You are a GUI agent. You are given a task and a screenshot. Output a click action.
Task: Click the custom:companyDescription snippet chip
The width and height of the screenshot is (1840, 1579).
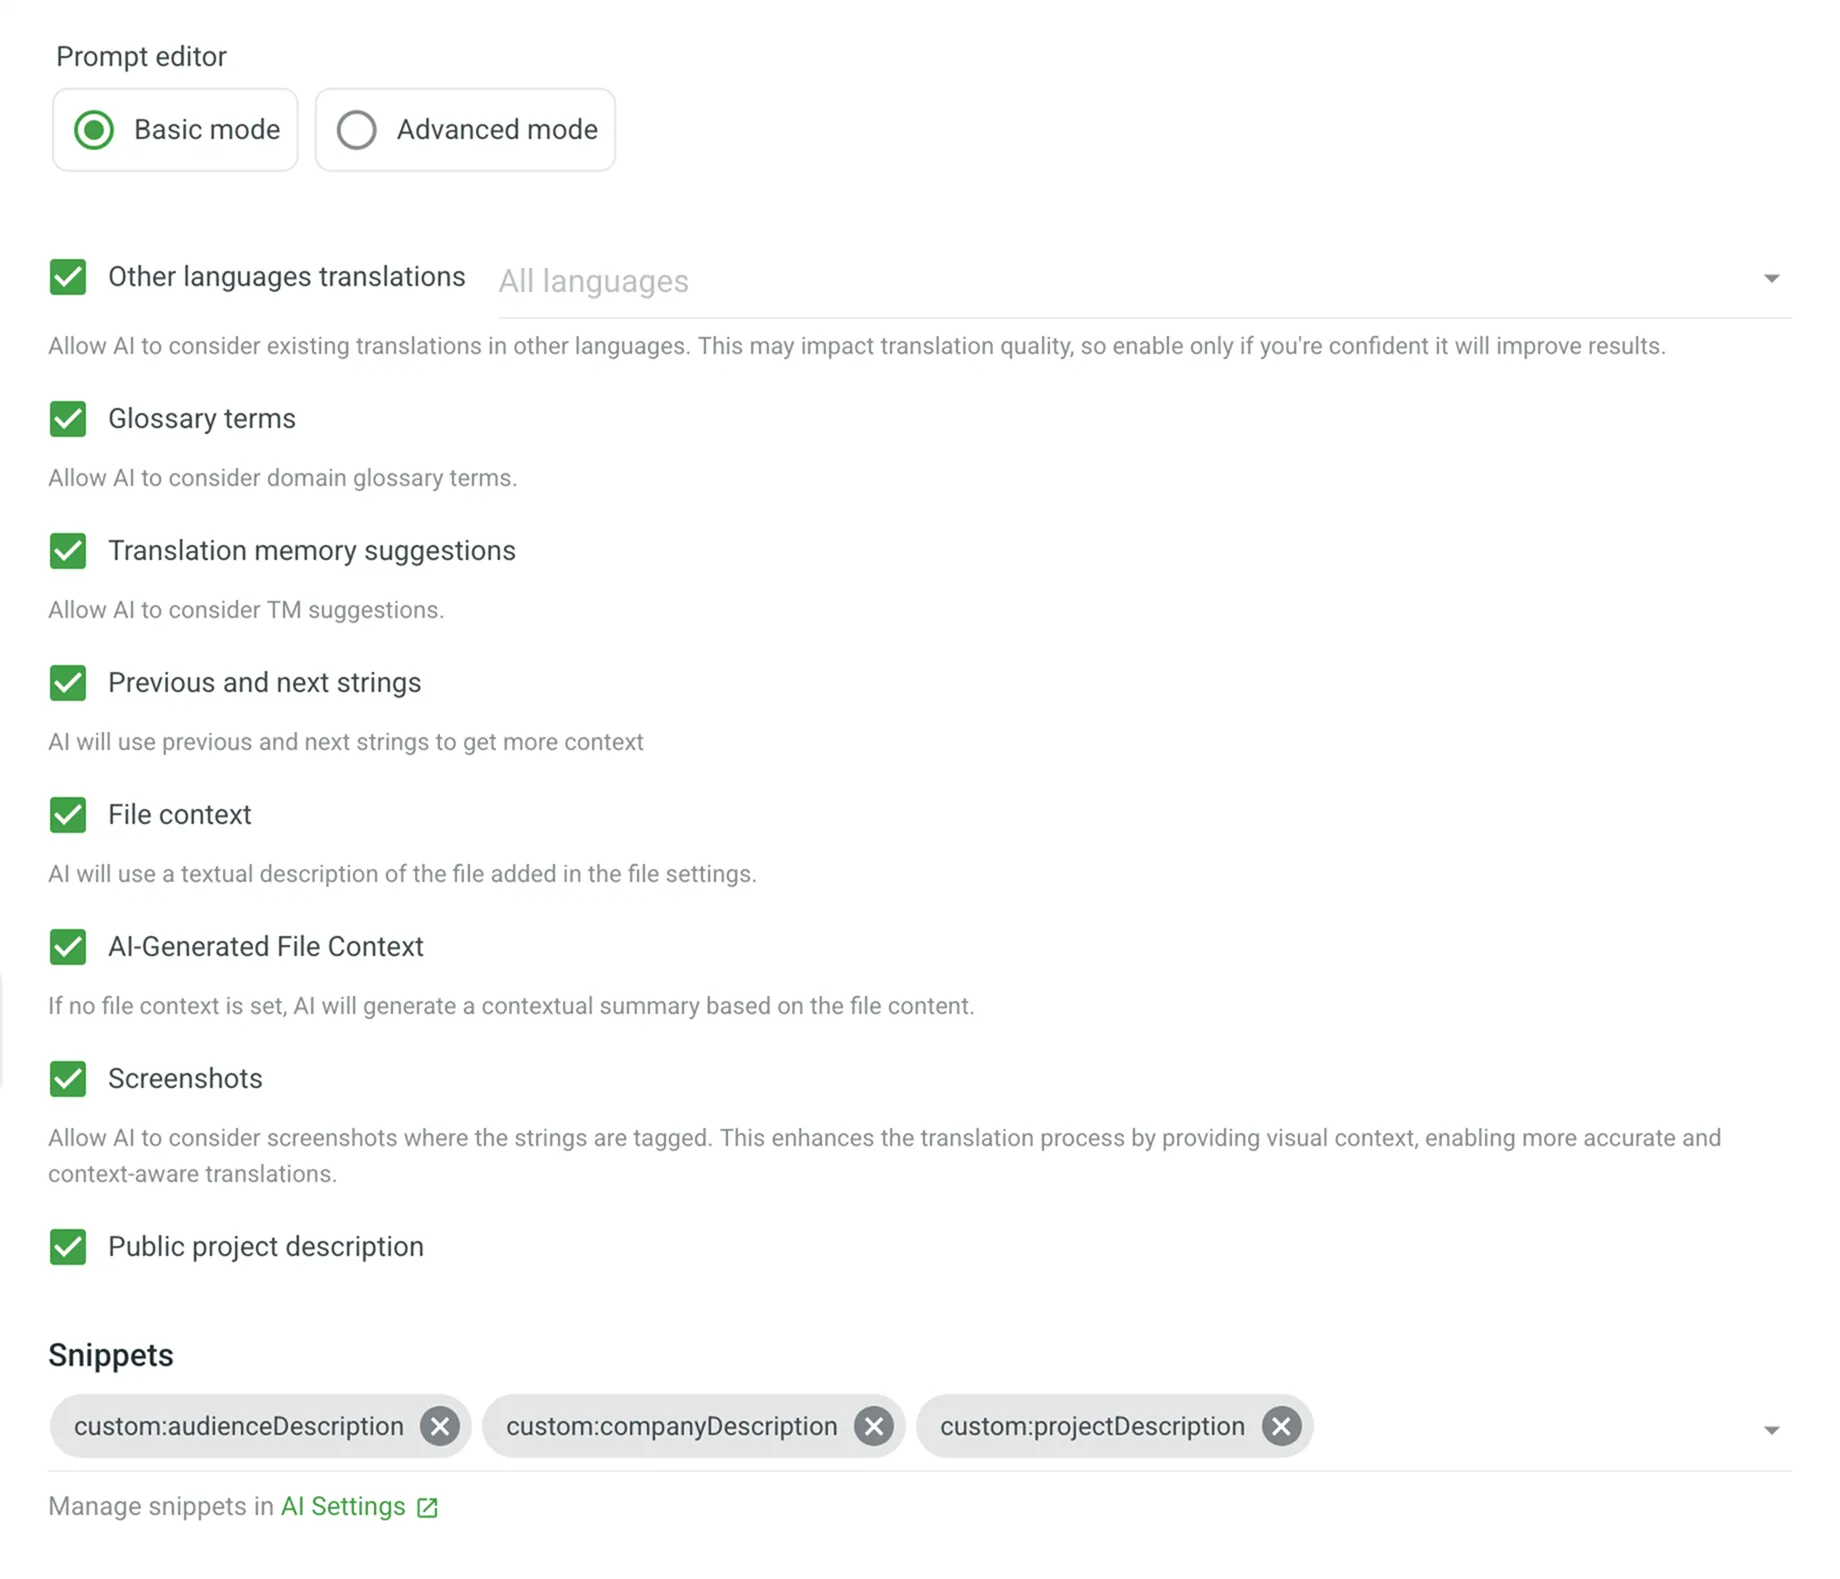(x=671, y=1427)
